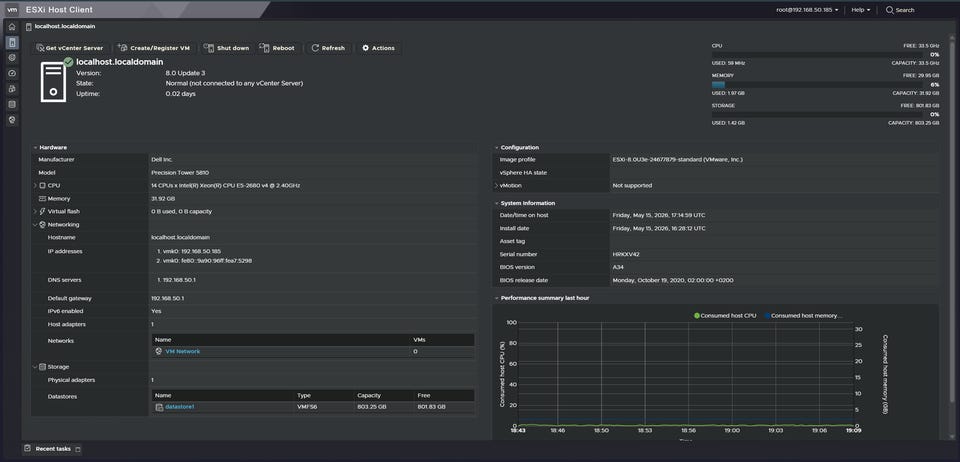The width and height of the screenshot is (960, 462).
Task: Expand the Recent tasks panel using its window icon
Action: point(78,449)
